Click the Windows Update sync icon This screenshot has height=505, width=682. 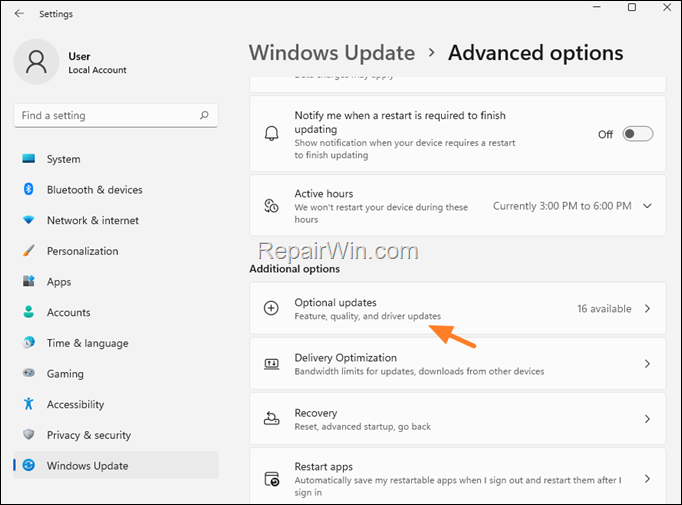(29, 465)
